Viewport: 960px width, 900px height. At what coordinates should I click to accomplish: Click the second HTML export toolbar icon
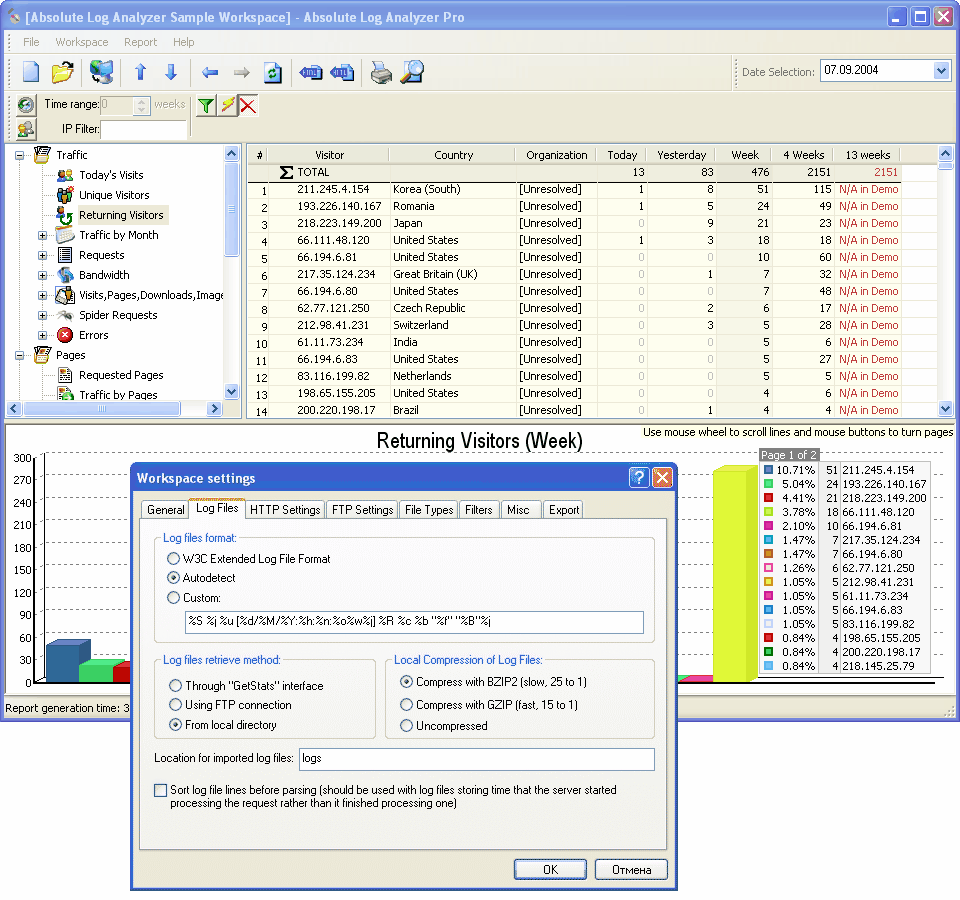pos(342,73)
